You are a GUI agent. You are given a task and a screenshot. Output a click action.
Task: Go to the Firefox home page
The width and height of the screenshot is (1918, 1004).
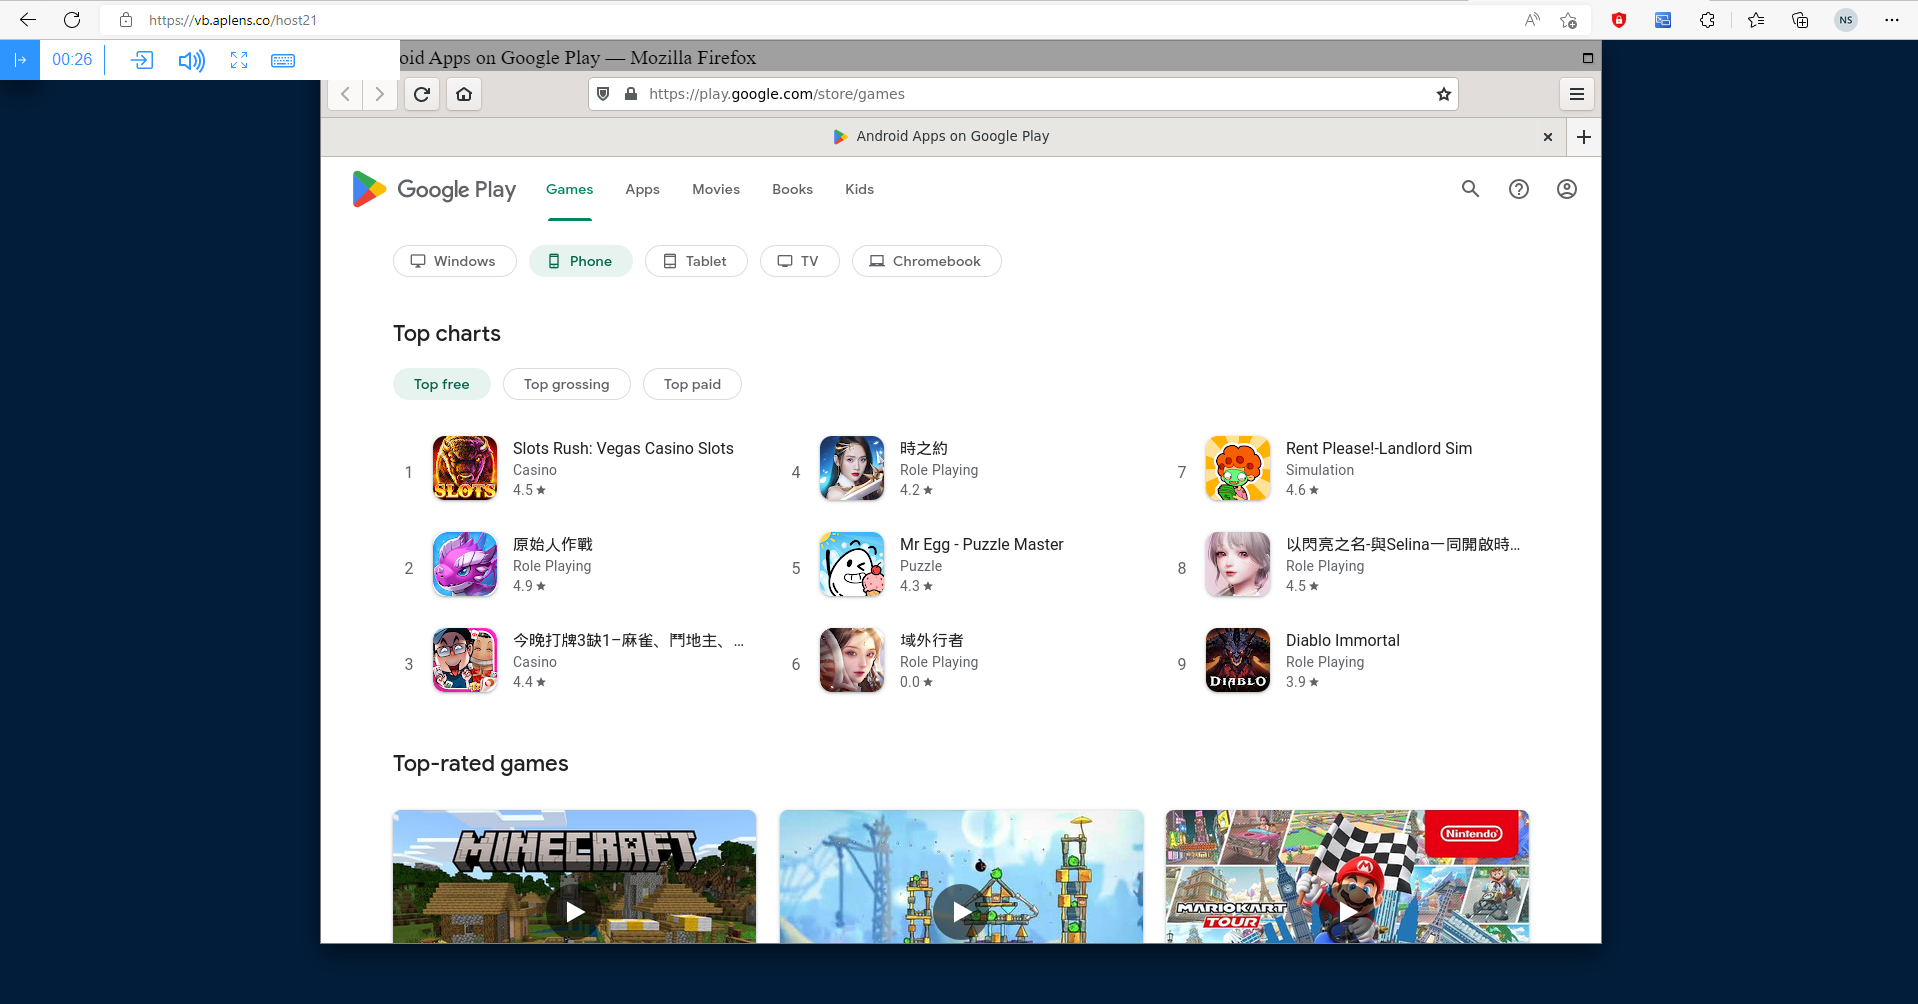coord(464,94)
